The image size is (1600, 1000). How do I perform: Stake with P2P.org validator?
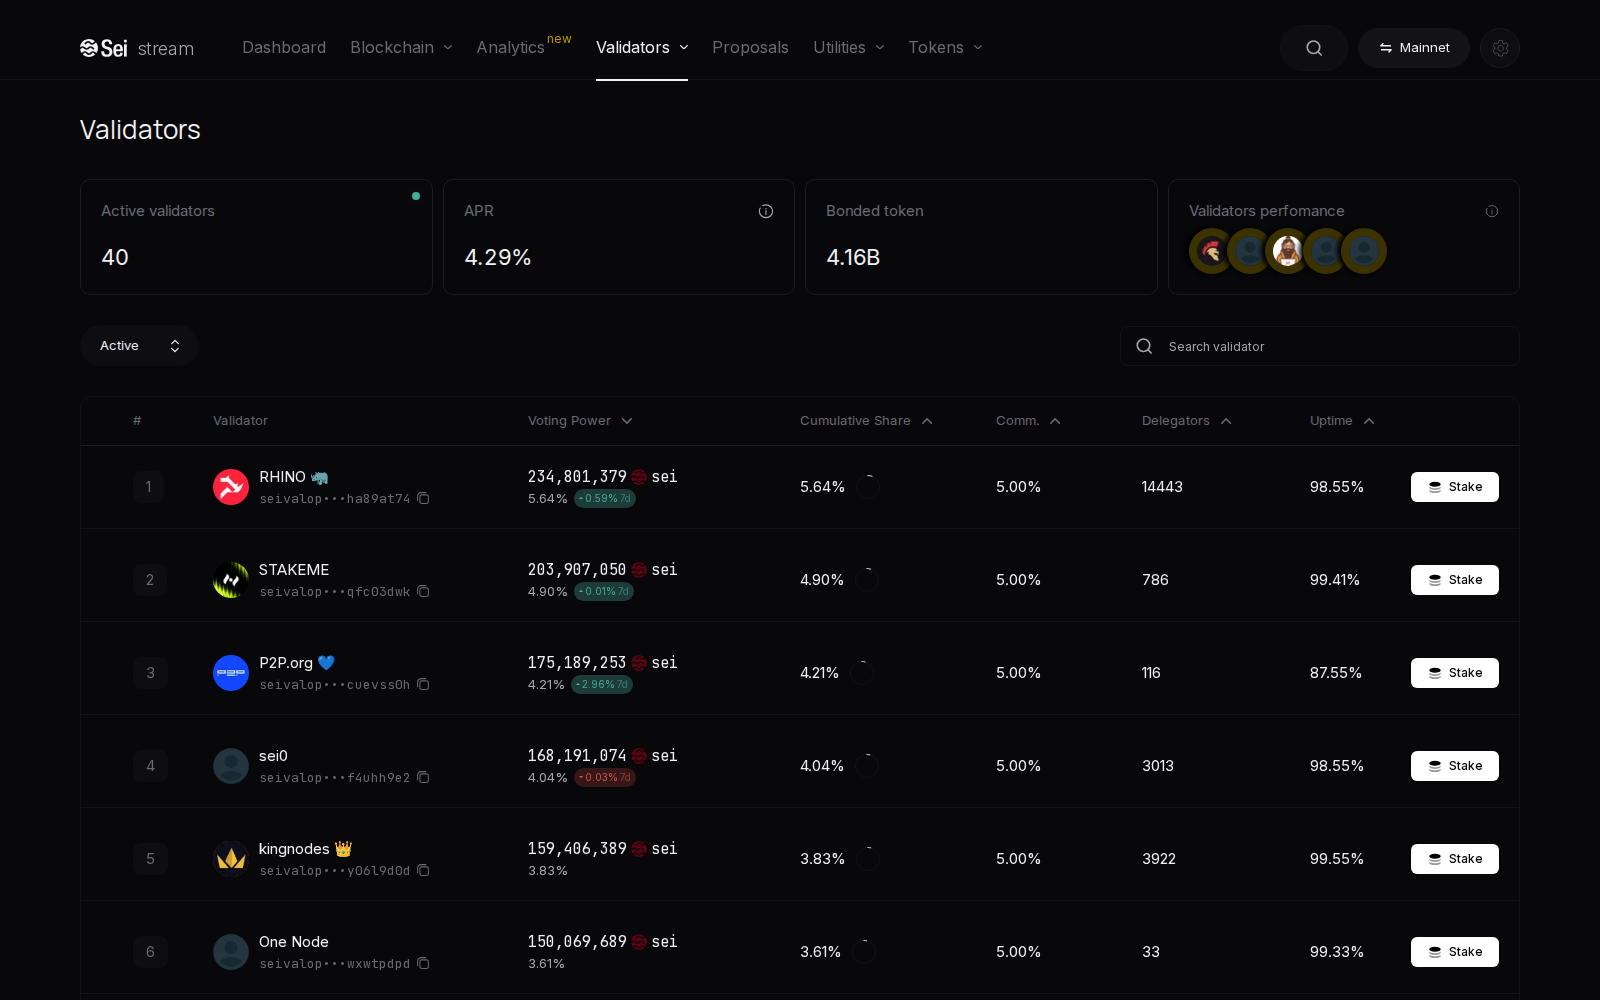click(x=1455, y=673)
